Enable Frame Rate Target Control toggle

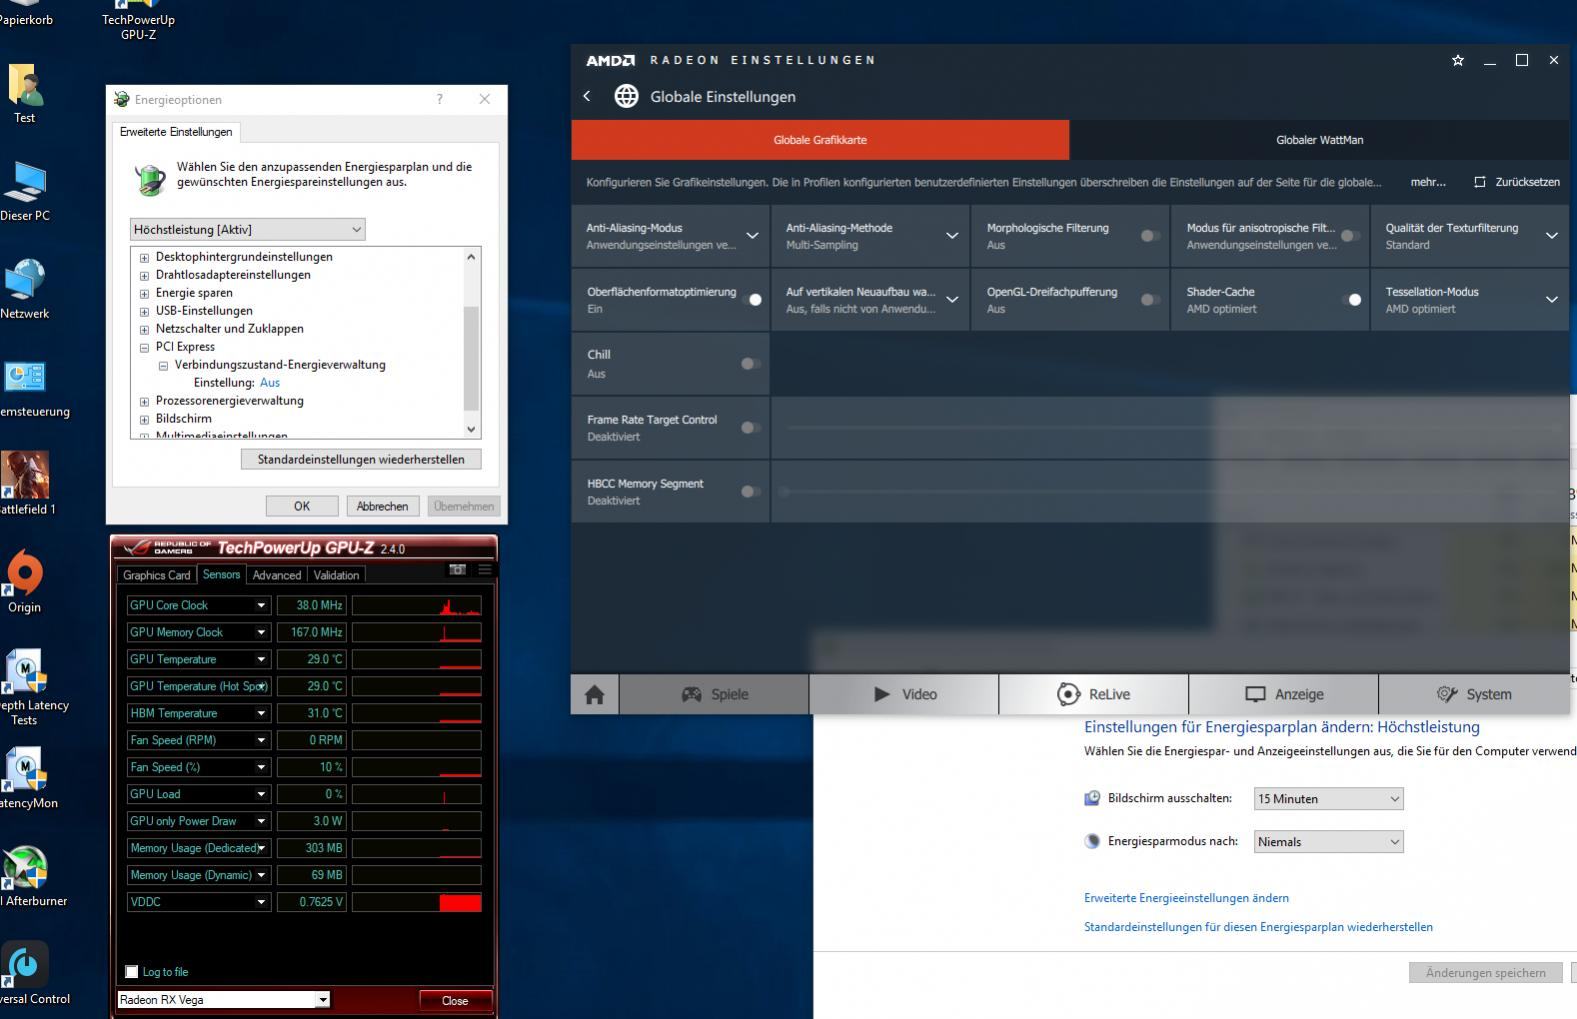(750, 428)
